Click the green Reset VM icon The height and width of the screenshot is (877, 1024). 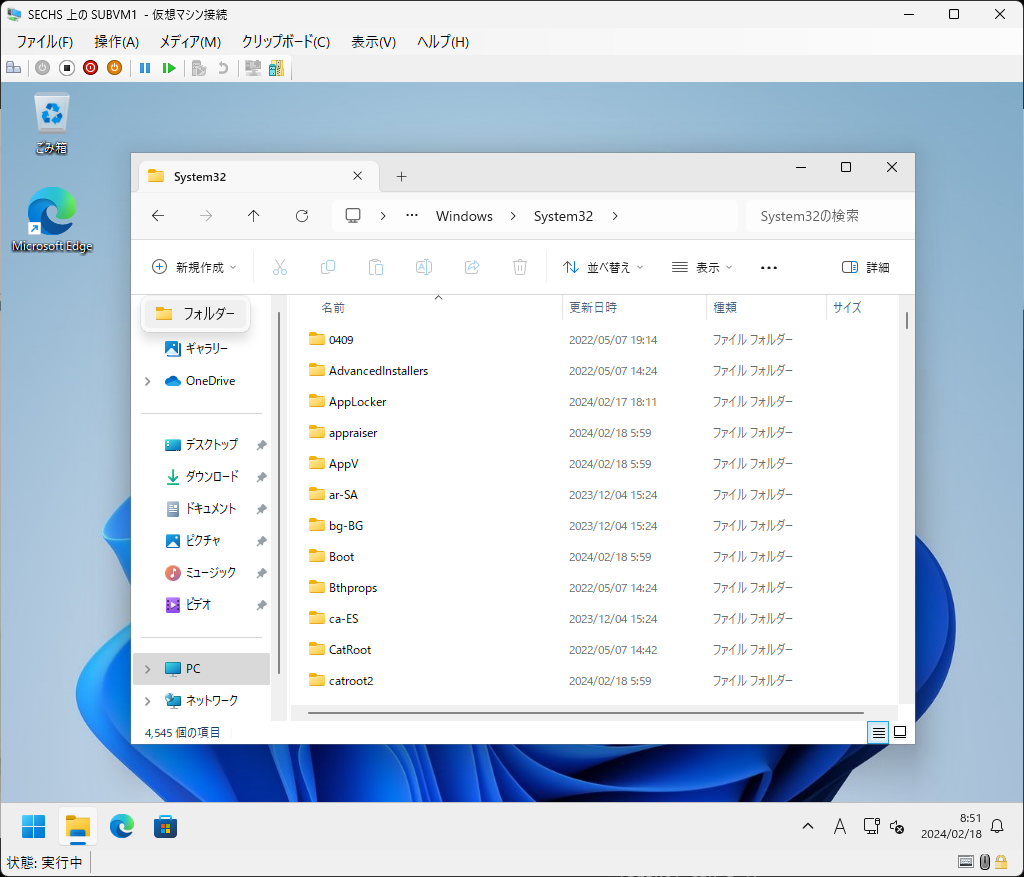click(x=169, y=68)
